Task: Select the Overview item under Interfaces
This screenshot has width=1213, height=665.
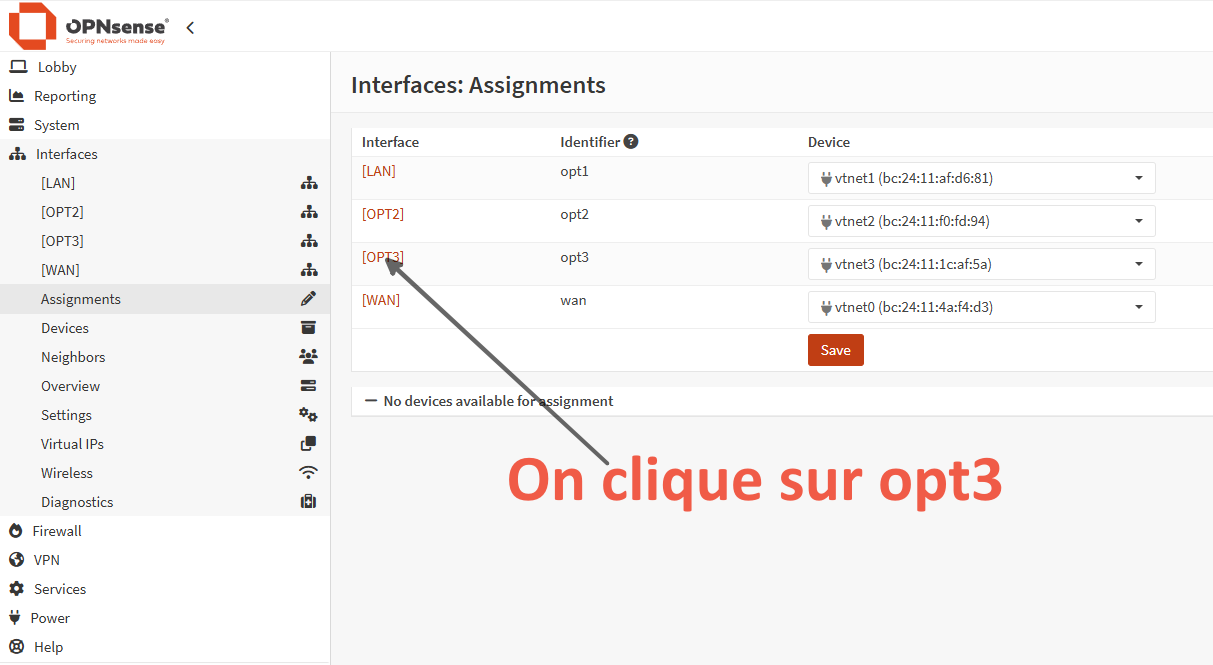Action: [70, 386]
